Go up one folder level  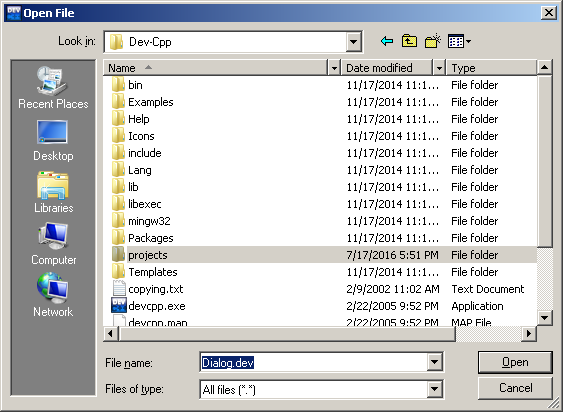(409, 41)
